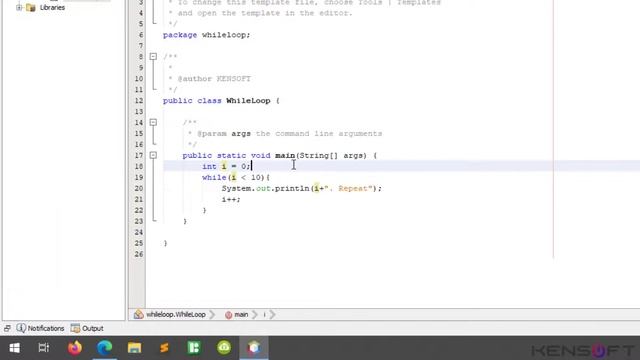
Task: Click the main method breadcrumb
Action: [x=241, y=314]
